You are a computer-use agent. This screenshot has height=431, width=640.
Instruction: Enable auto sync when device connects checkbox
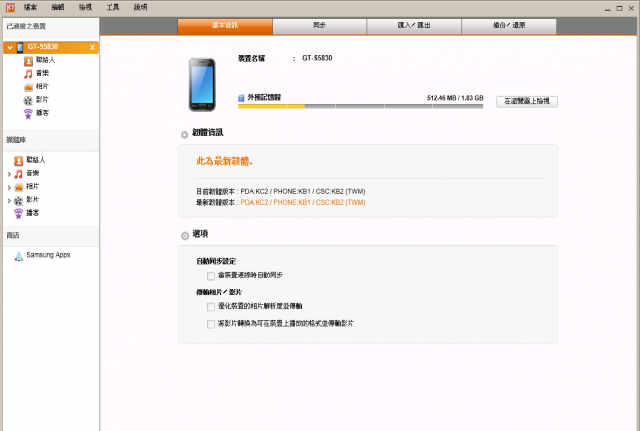pyautogui.click(x=211, y=276)
